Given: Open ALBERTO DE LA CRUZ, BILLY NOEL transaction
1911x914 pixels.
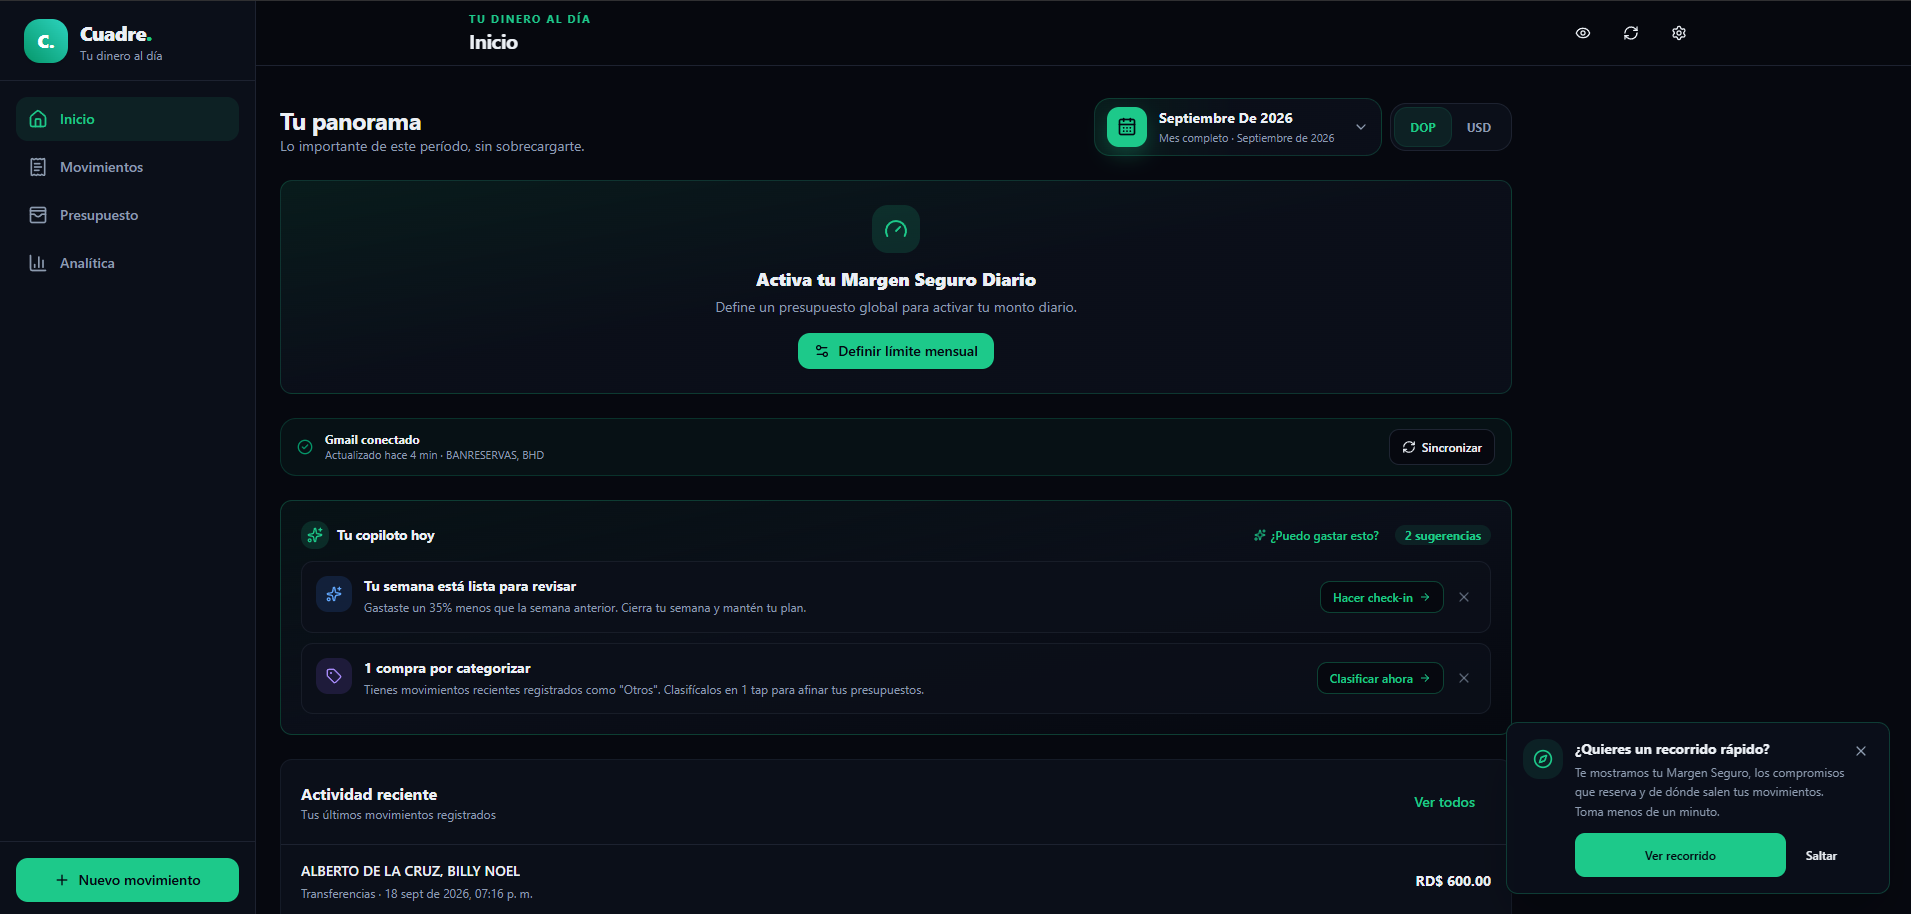Looking at the screenshot, I should 895,880.
